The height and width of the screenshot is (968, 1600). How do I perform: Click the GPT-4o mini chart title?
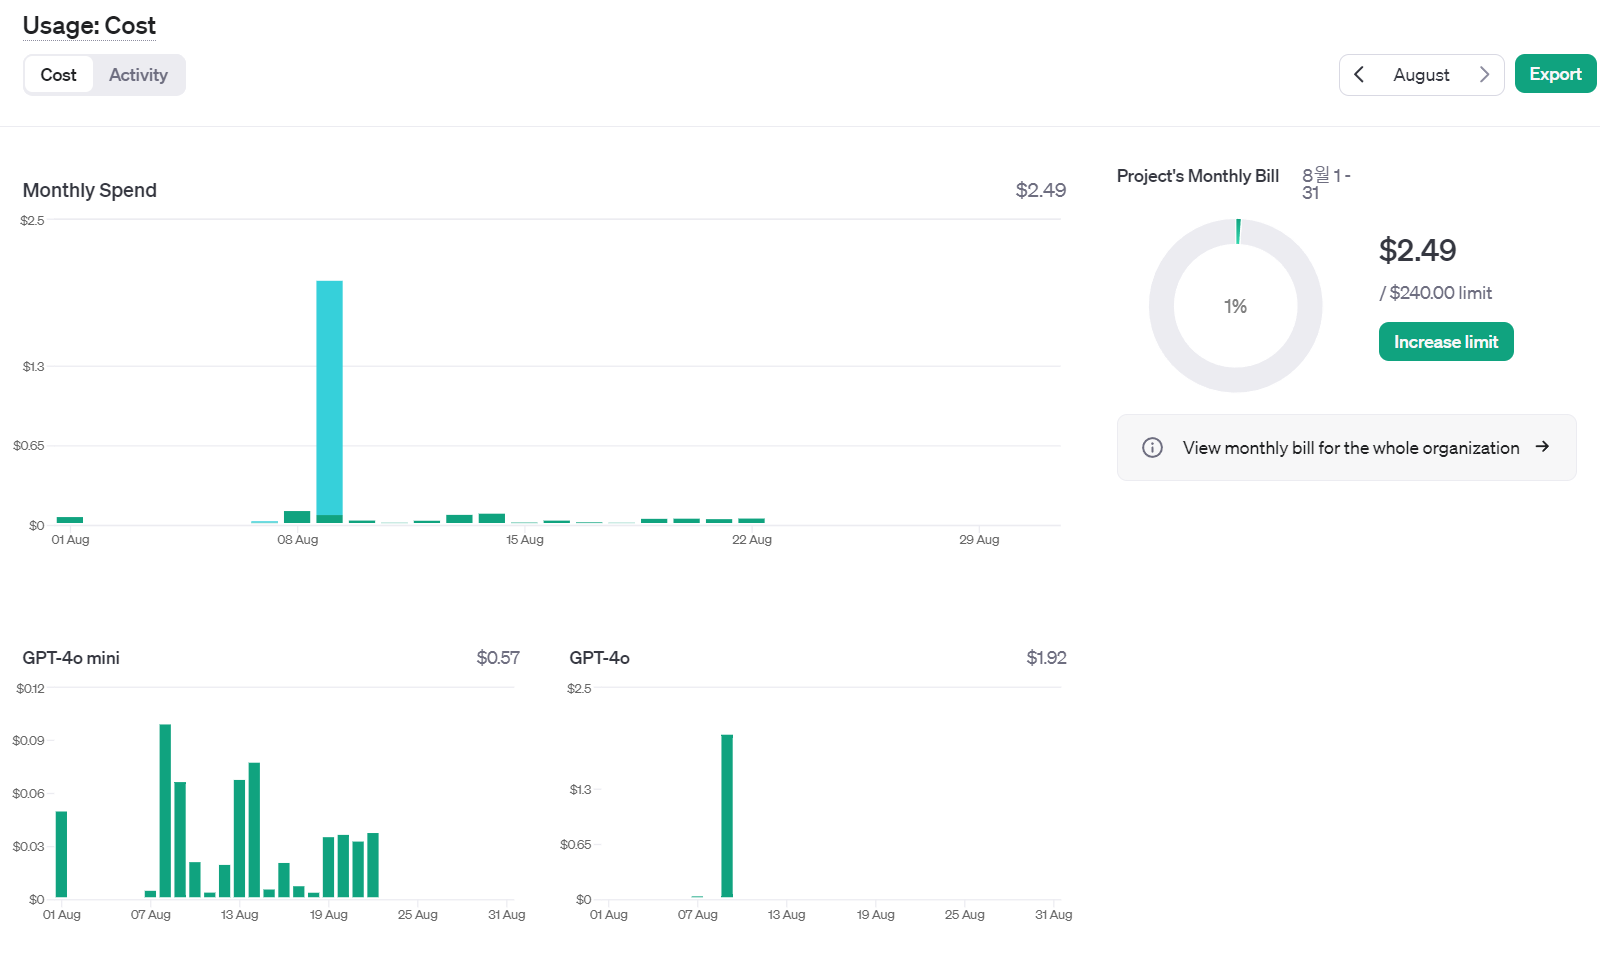pyautogui.click(x=71, y=658)
